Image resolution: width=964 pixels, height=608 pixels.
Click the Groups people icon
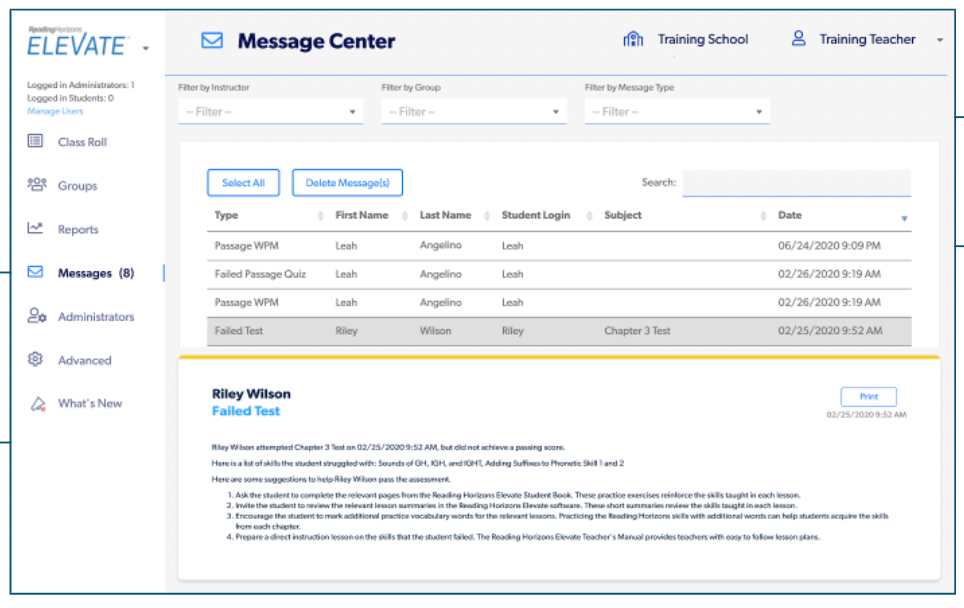coord(37,184)
